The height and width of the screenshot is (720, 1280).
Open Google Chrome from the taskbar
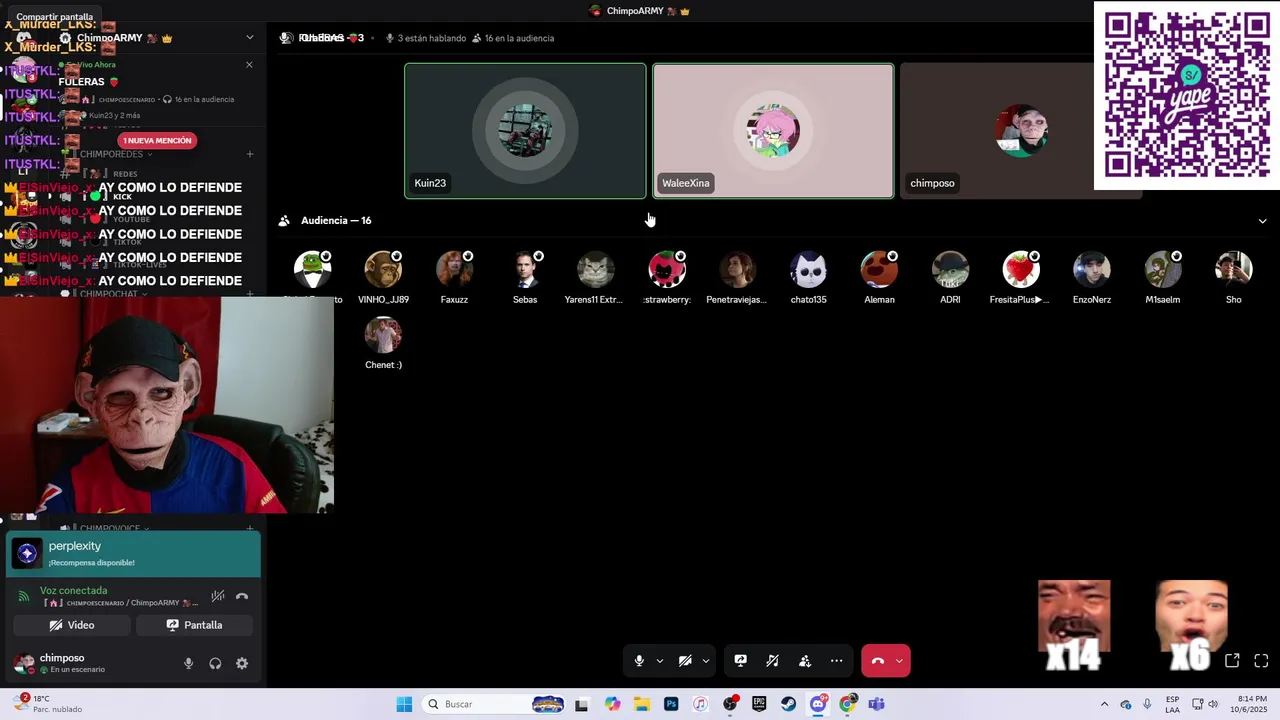pos(848,704)
